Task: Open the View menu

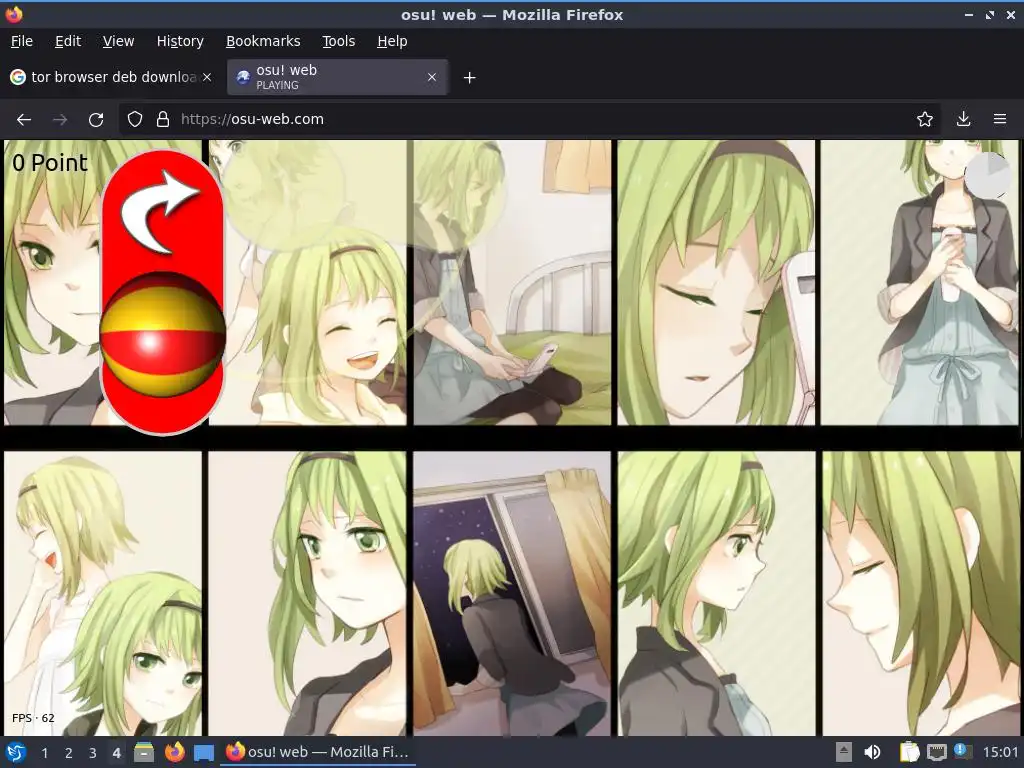Action: (x=118, y=41)
